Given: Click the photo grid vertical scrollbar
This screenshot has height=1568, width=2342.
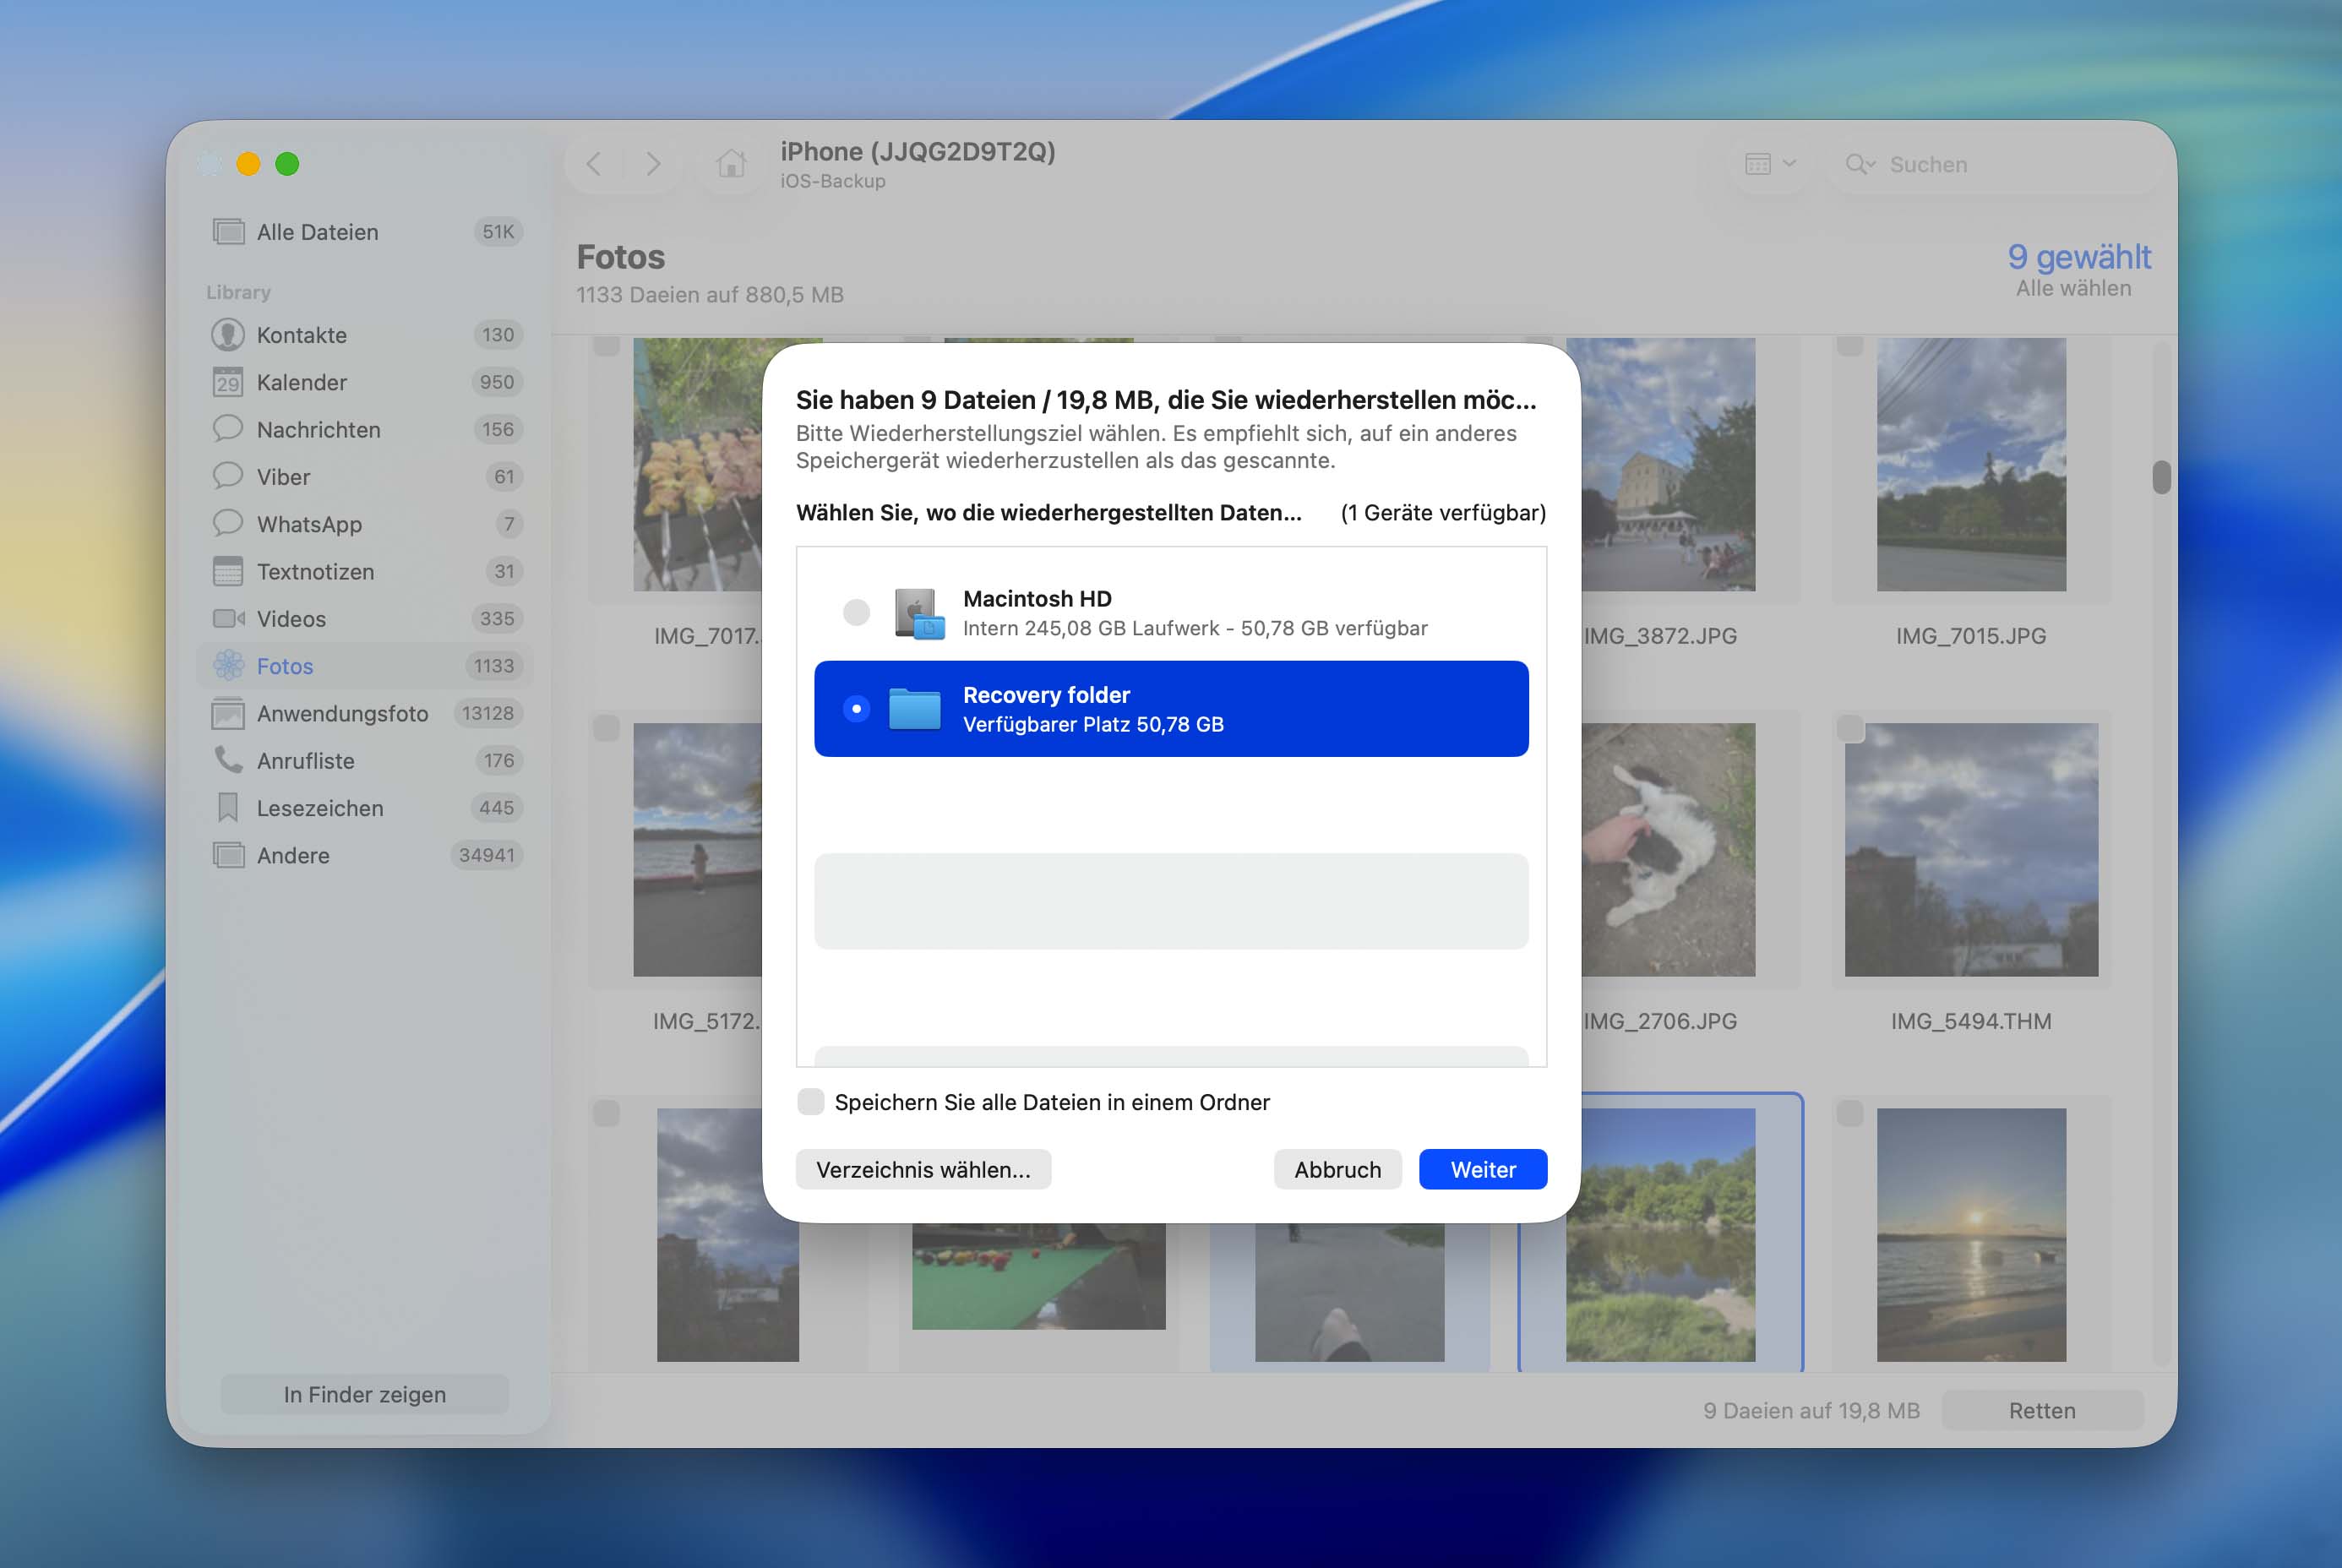Looking at the screenshot, I should click(x=2161, y=477).
